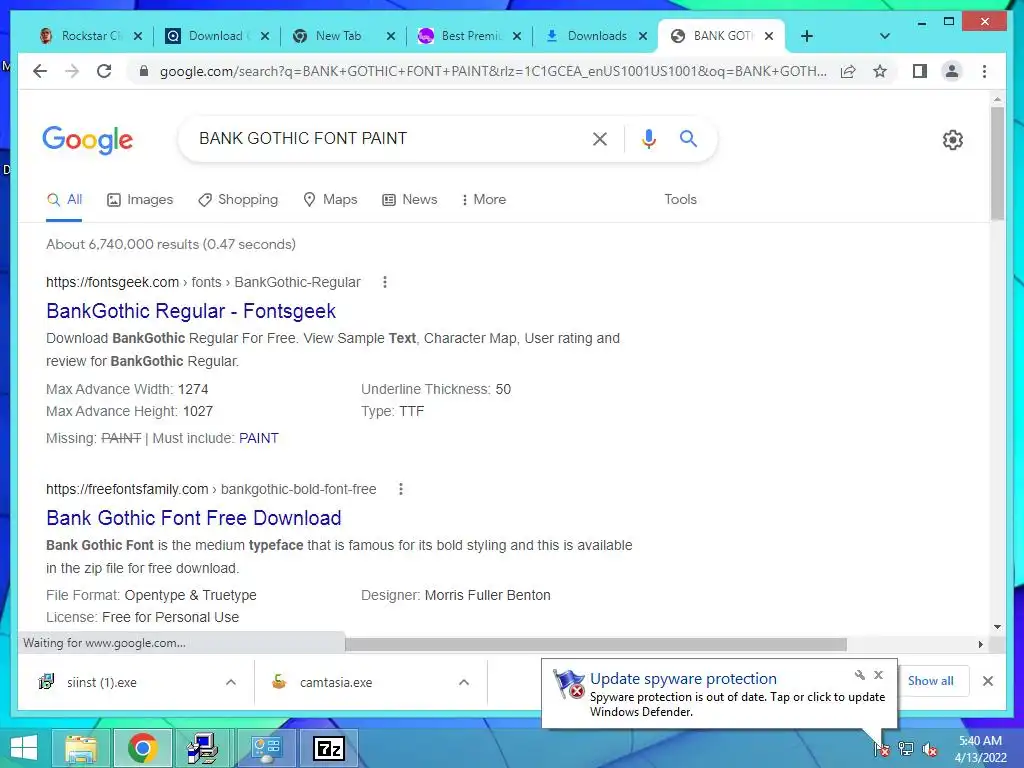Screen dimensions: 1024x768
Task: Click the fontsgeek.com result URL text
Action: coord(203,282)
